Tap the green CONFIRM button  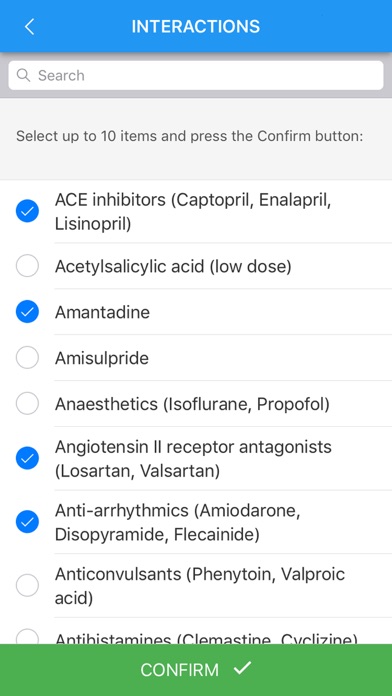(196, 670)
